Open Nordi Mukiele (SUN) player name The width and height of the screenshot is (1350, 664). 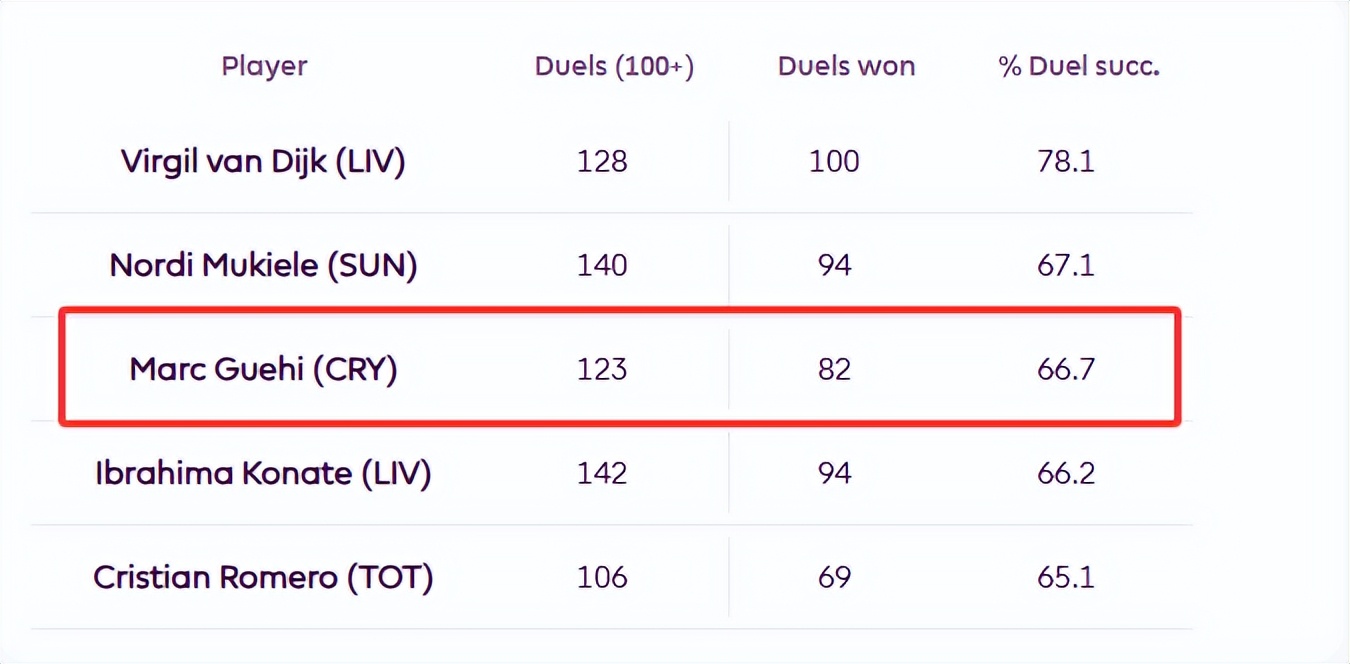[x=263, y=265]
